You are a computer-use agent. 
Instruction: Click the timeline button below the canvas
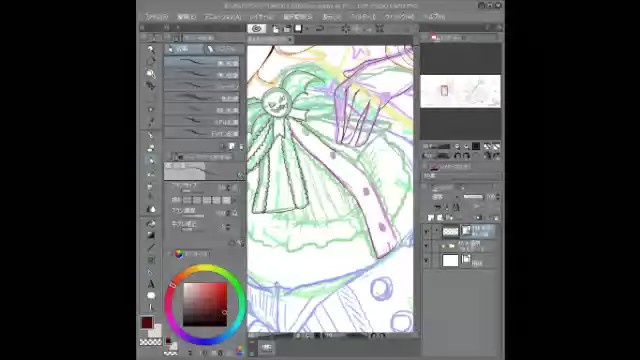pos(266,347)
